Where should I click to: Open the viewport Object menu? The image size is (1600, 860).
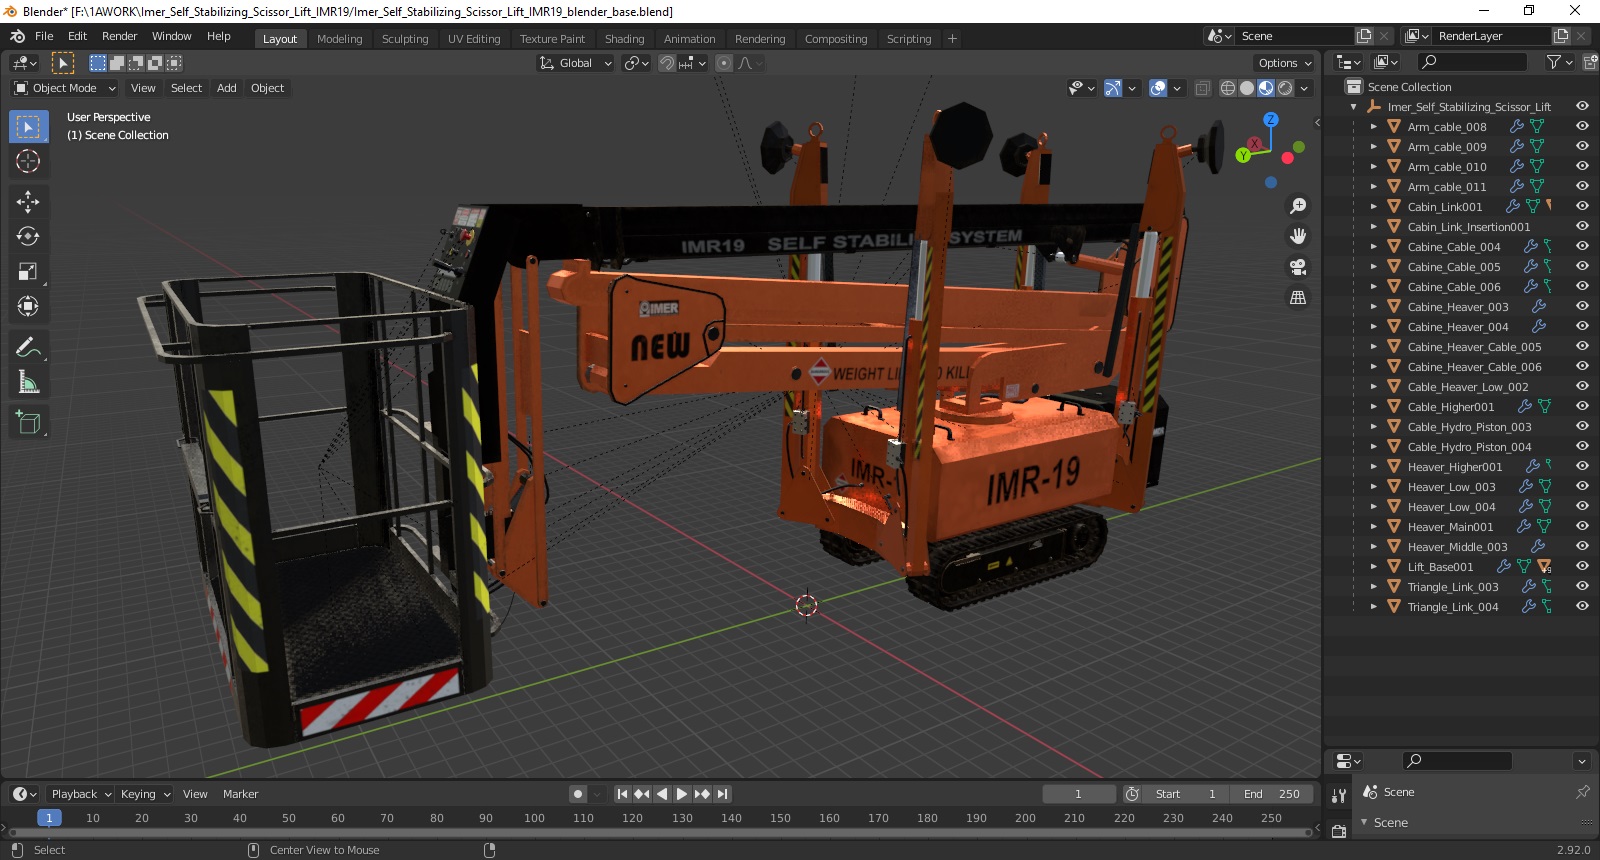pos(267,88)
